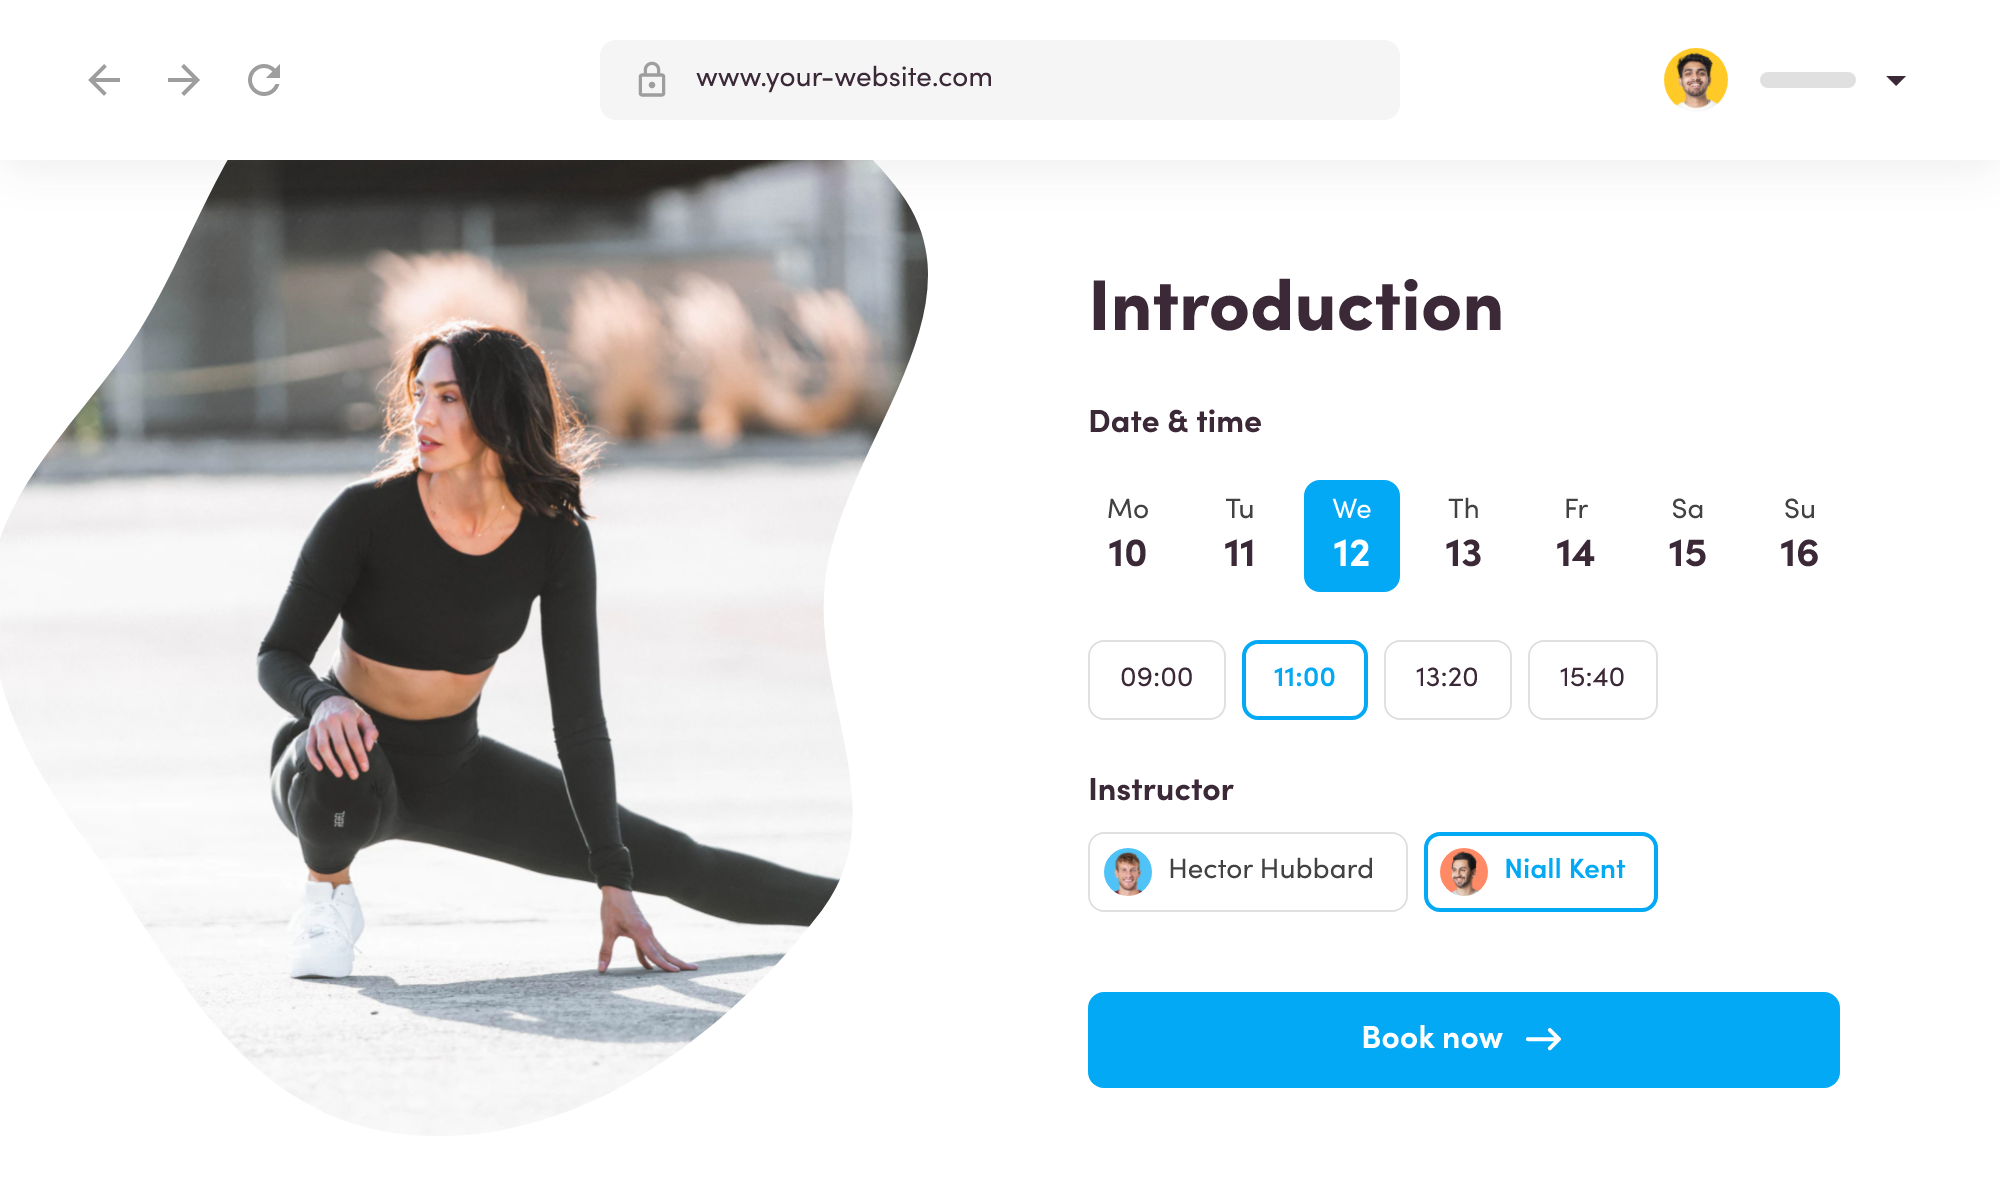The image size is (2000, 1200).
Task: Click the Book now button
Action: click(1464, 1040)
